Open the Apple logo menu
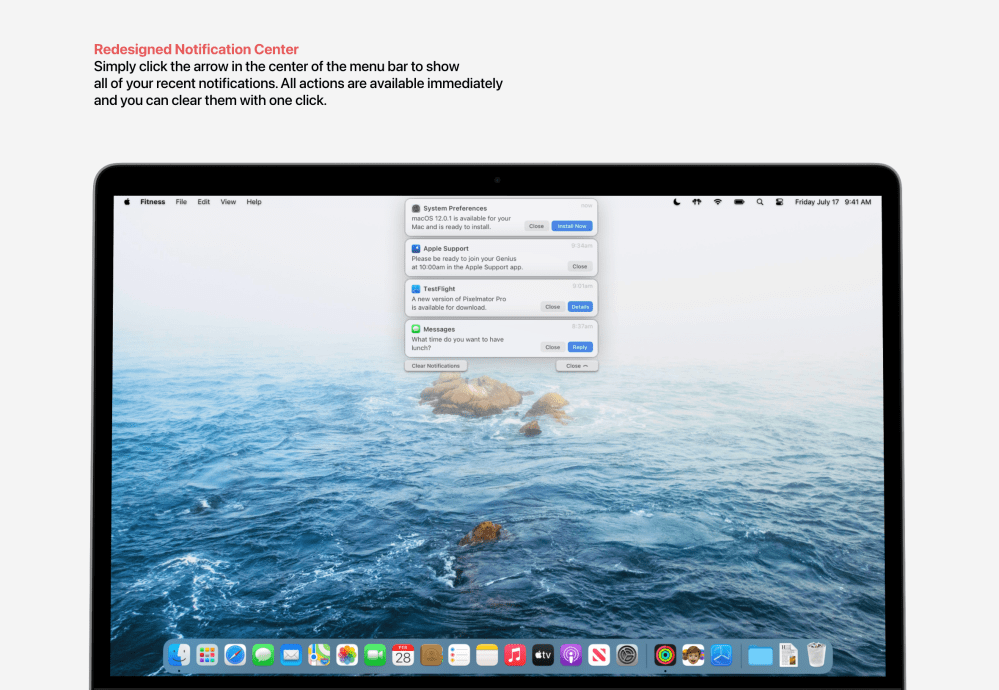This screenshot has width=999, height=690. (127, 202)
